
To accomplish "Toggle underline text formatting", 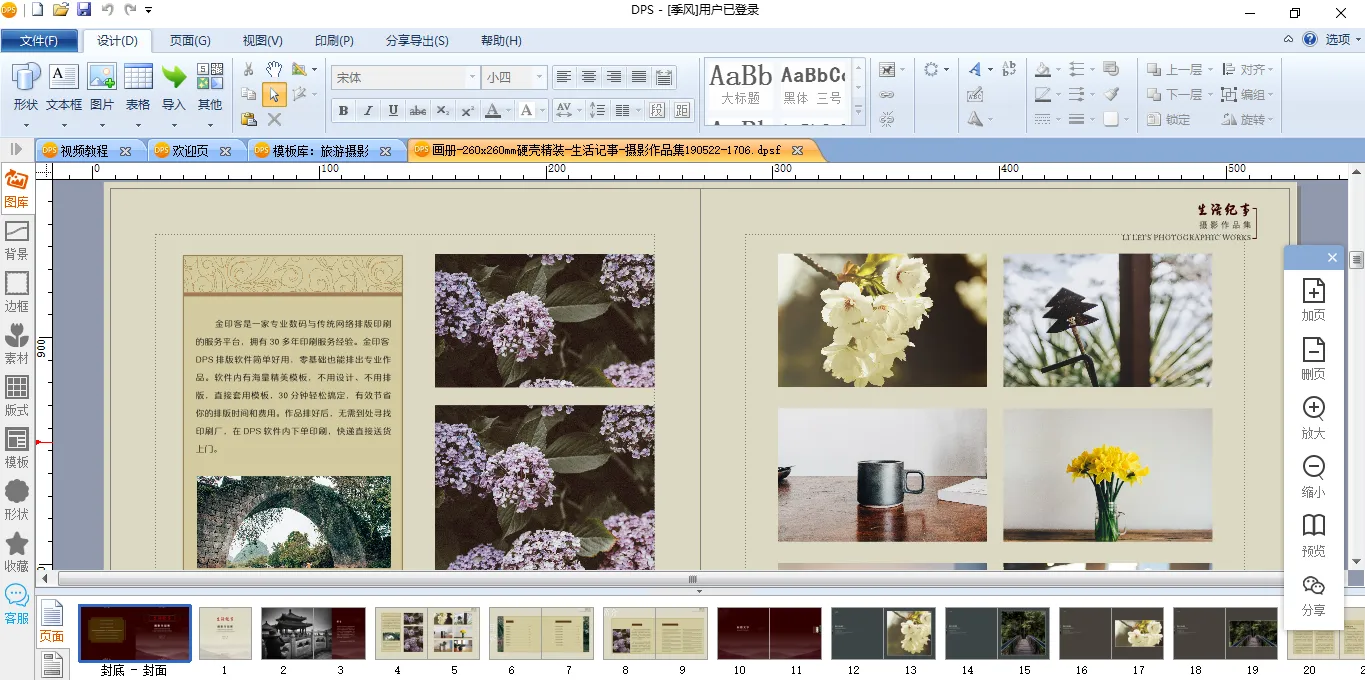I will tap(393, 111).
